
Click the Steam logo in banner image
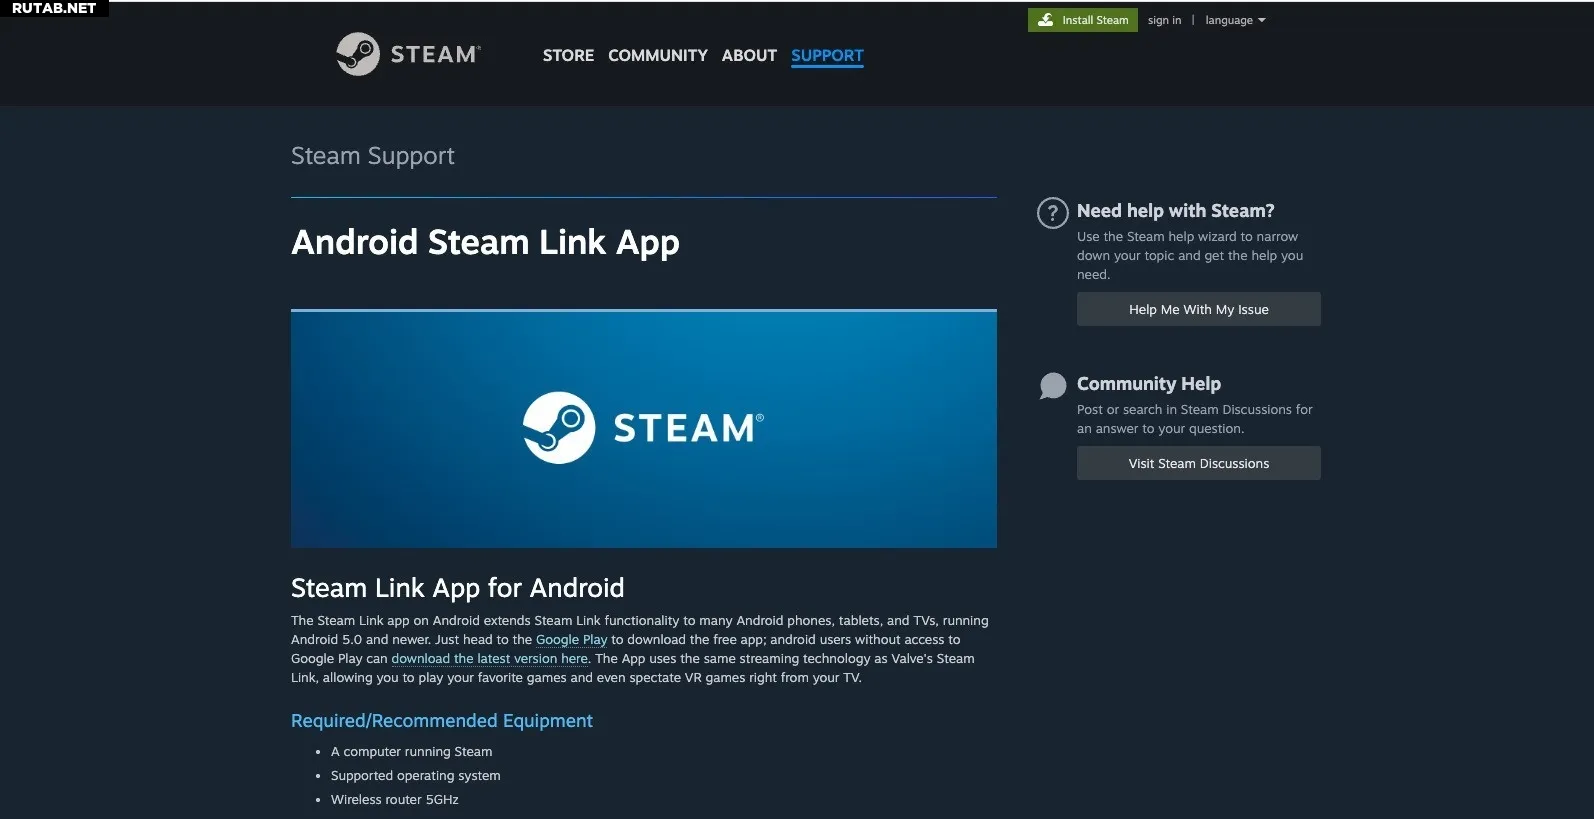[x=642, y=428]
